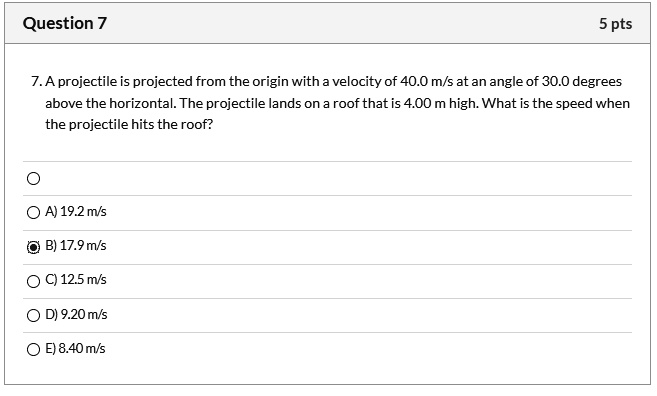Click the line beginning 'above the horizontal'
Image resolution: width=657 pixels, height=396 pixels.
tap(337, 103)
